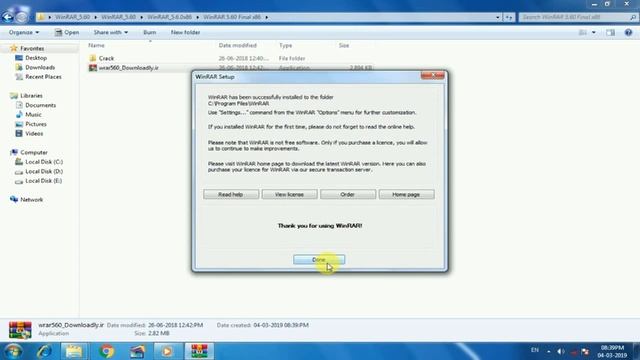Select Libraries in navigation pane
The height and width of the screenshot is (360, 640).
[x=31, y=96]
